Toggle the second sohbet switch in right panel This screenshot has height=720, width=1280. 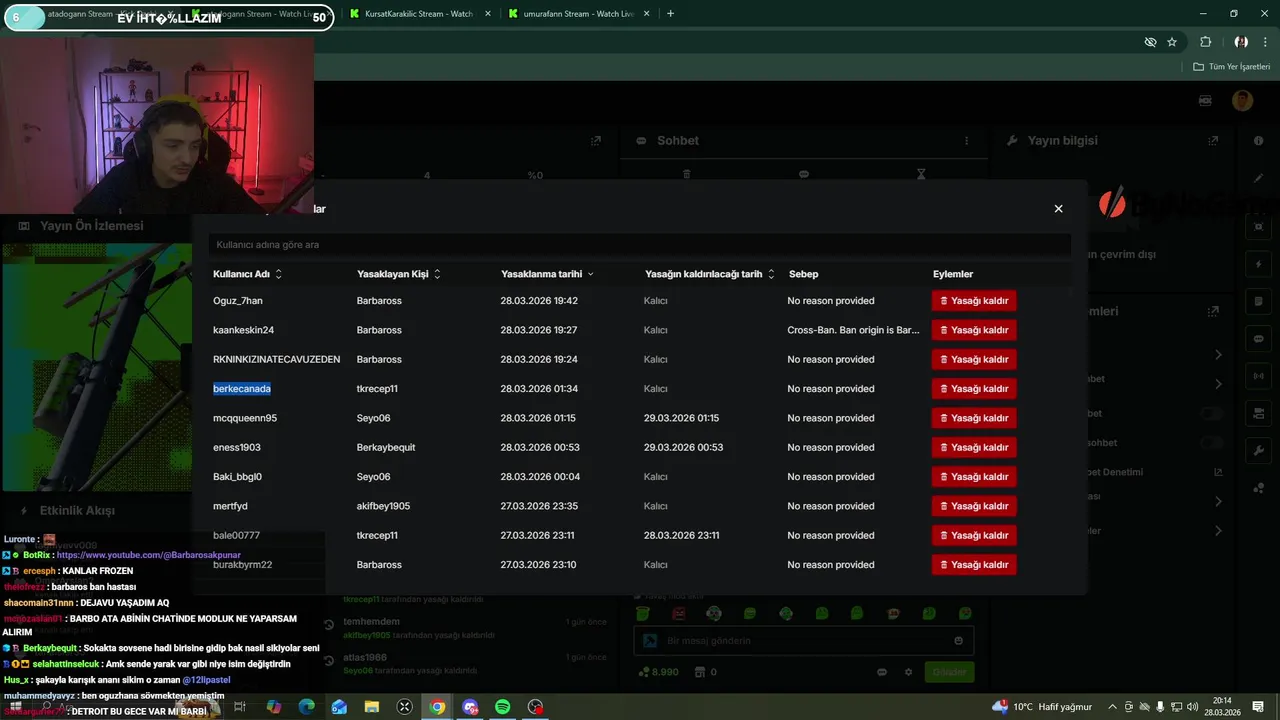[x=1211, y=443]
